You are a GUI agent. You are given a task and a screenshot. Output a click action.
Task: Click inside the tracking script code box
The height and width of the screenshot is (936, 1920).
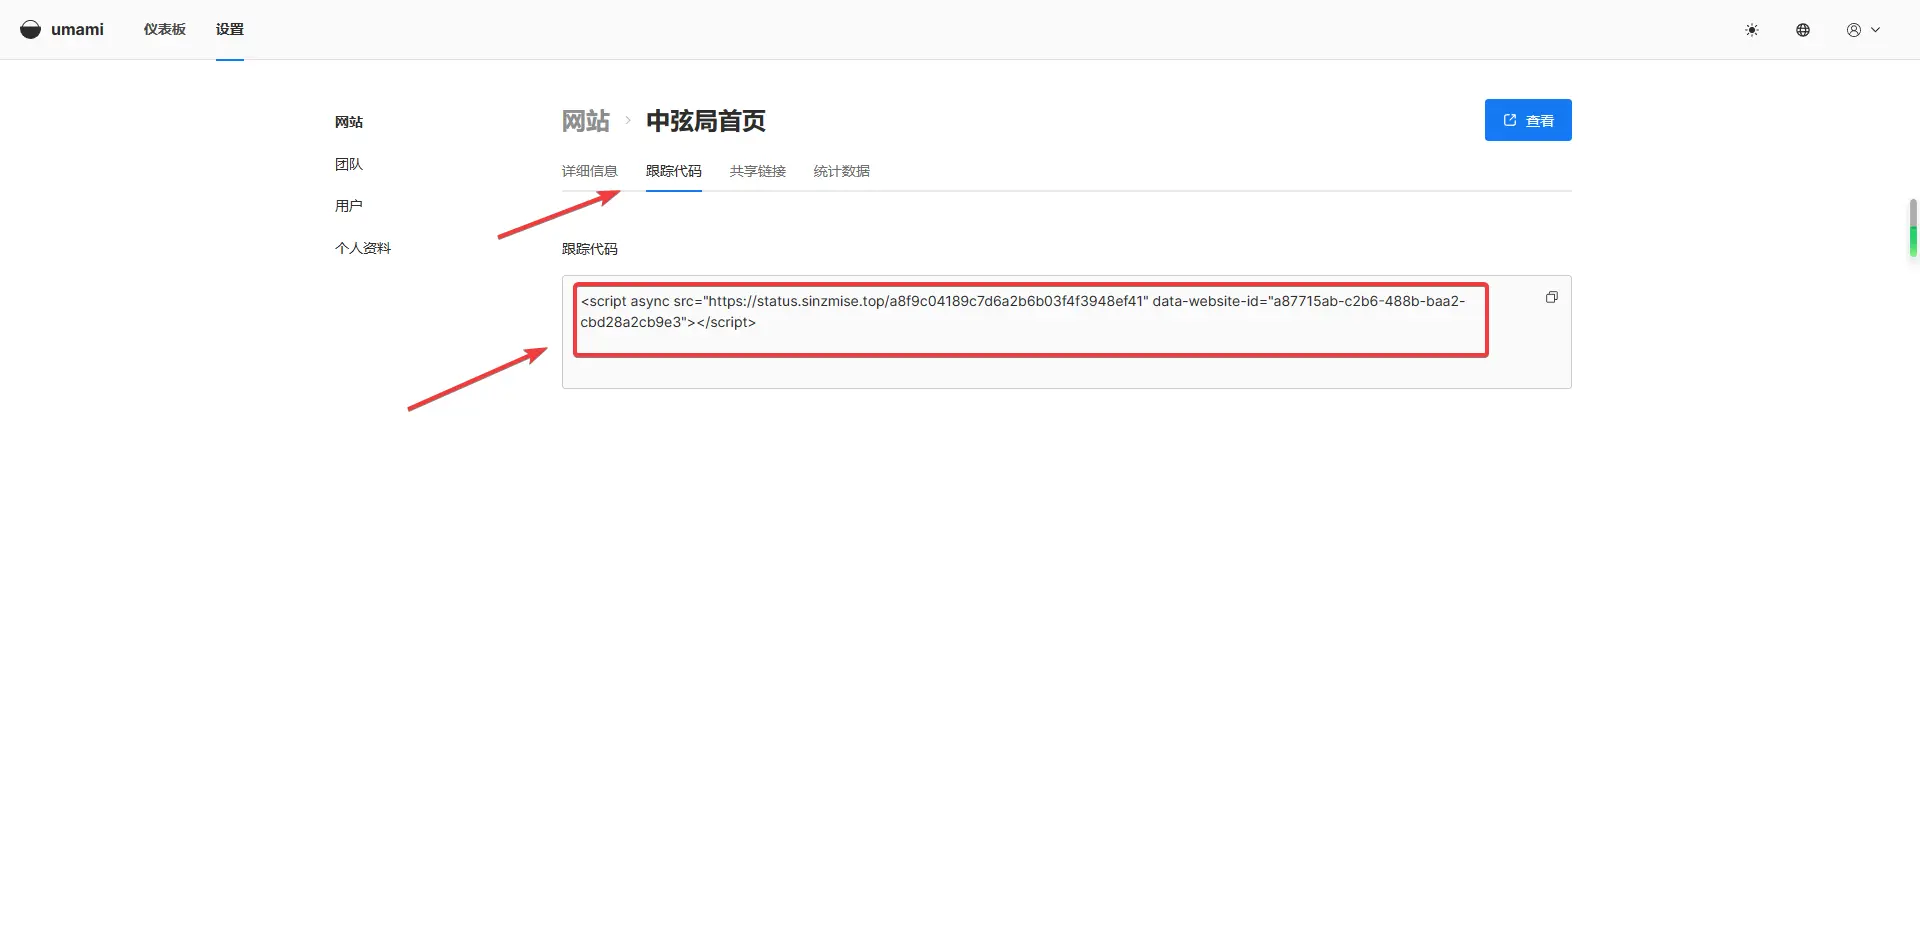(1066, 332)
